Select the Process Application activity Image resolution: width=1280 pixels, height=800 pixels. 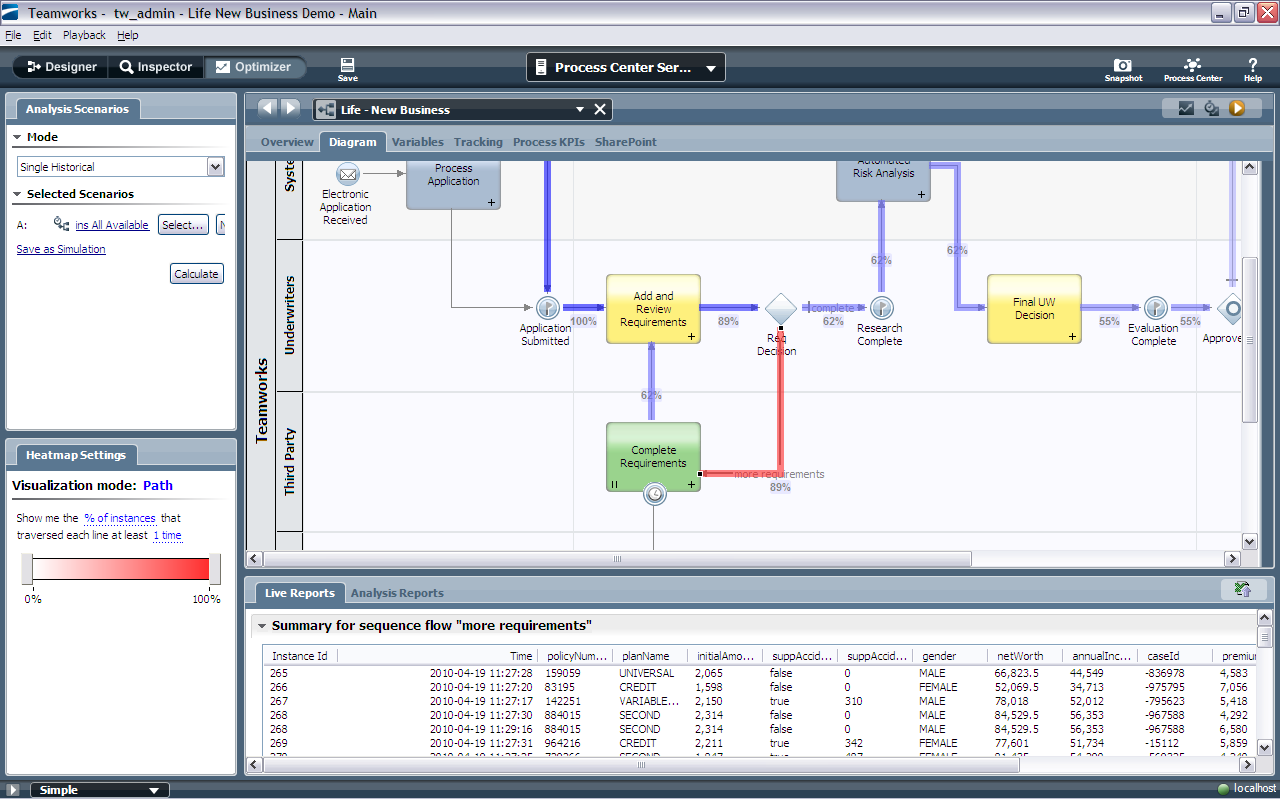454,184
